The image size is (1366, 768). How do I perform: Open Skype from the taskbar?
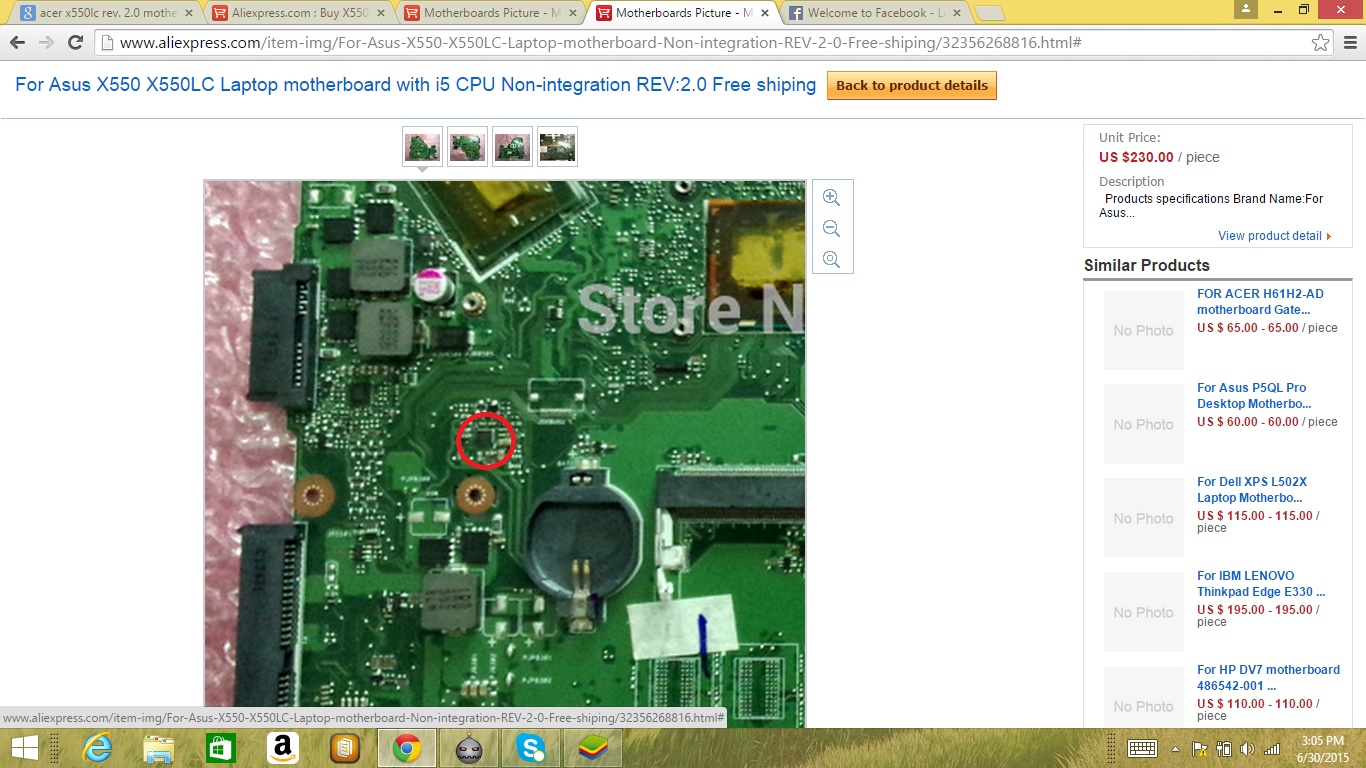531,748
